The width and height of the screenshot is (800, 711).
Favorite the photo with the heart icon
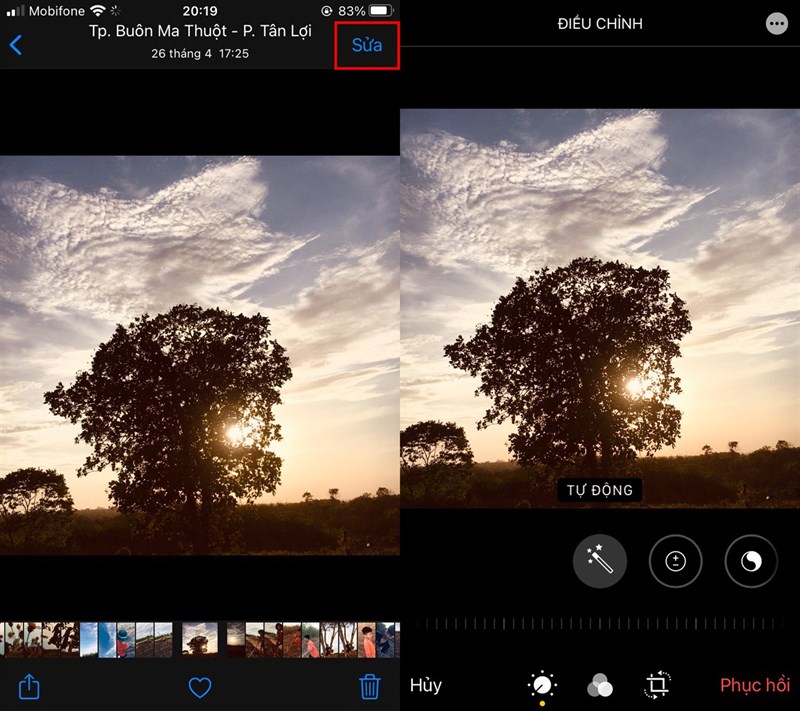[x=200, y=688]
